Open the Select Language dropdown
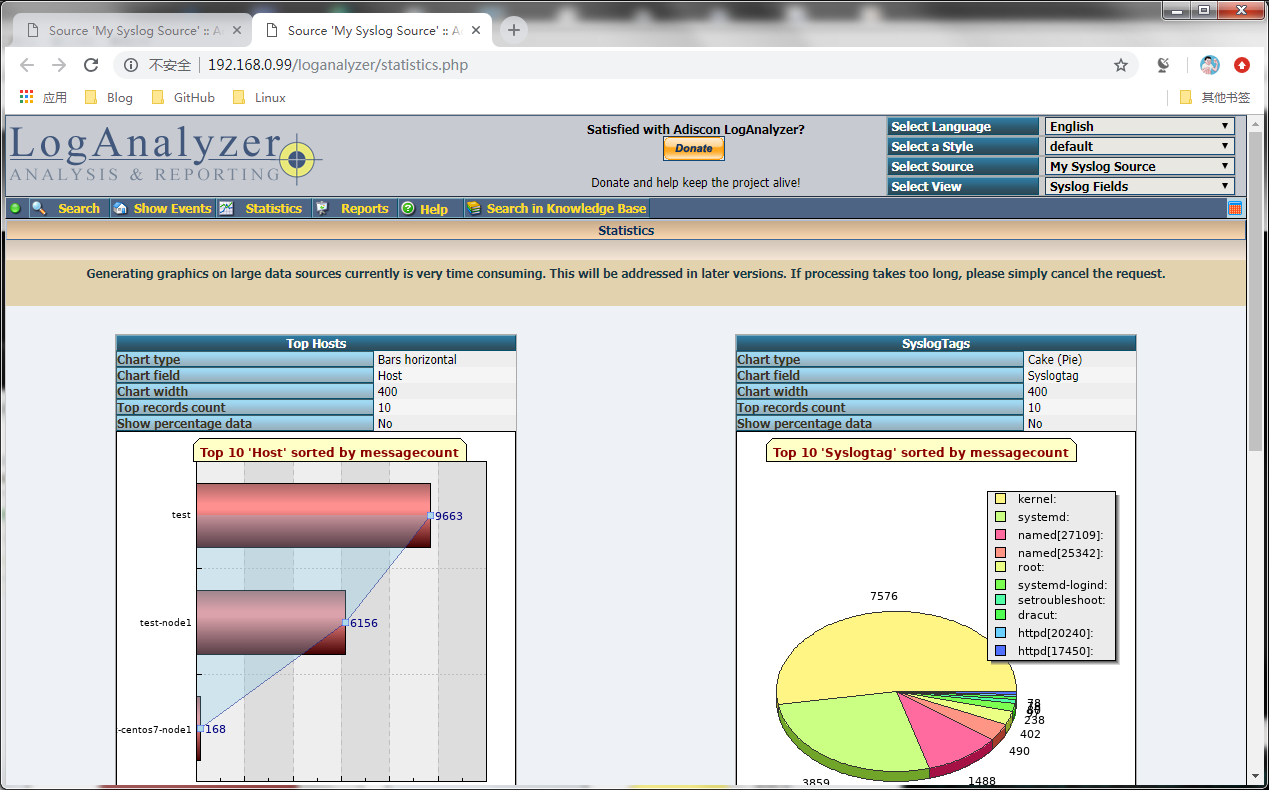Viewport: 1269px width, 790px height. point(1140,126)
